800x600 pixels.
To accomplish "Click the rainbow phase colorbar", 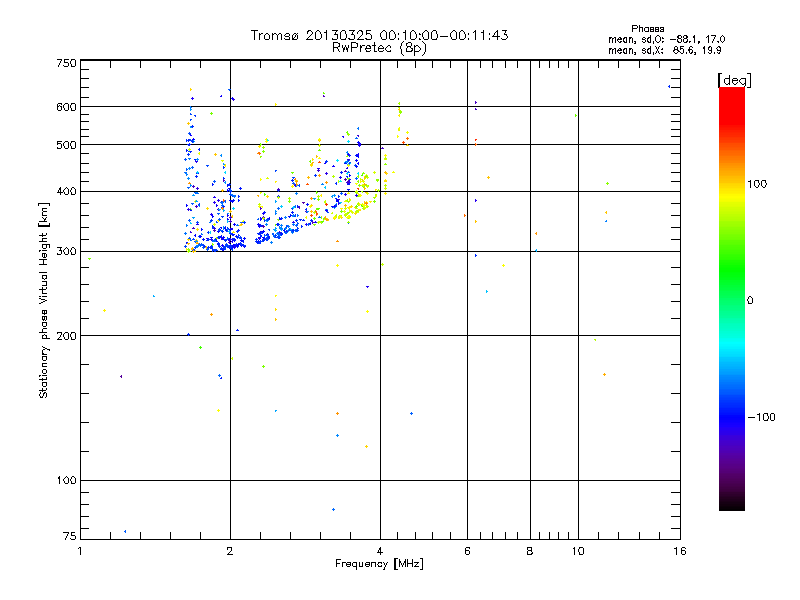I will click(x=732, y=298).
